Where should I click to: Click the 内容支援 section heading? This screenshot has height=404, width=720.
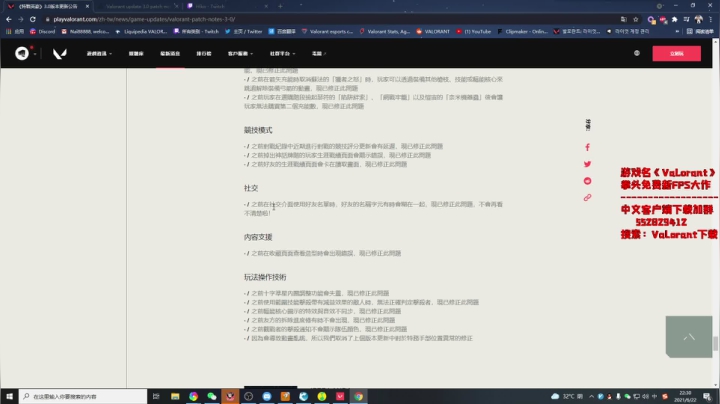point(258,237)
